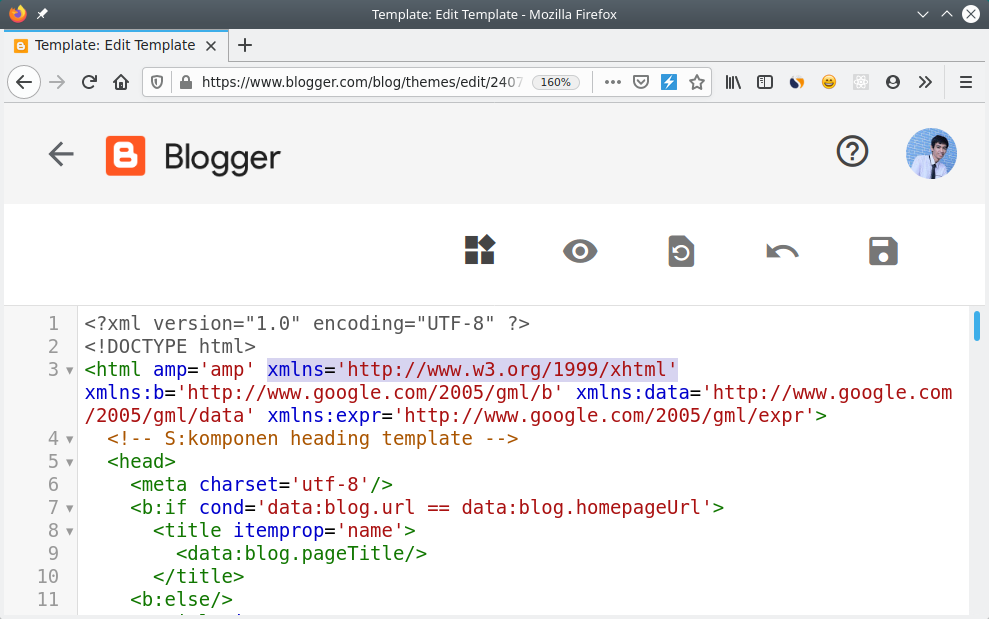Go back using the Blogger header arrow
Image resolution: width=989 pixels, height=619 pixels.
[x=61, y=154]
